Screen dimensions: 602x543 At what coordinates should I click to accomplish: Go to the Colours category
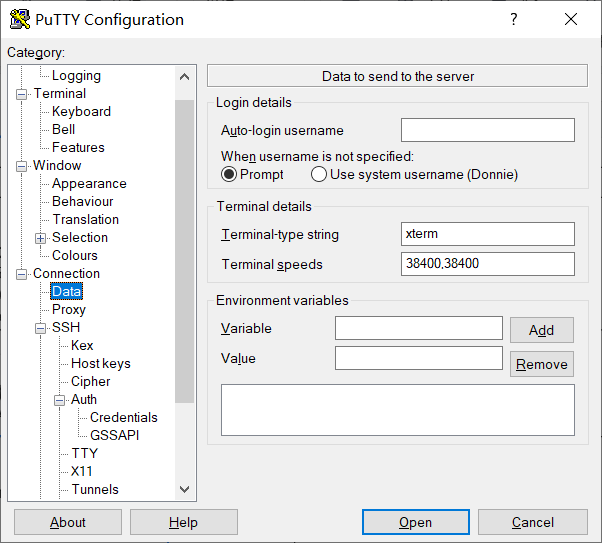75,255
